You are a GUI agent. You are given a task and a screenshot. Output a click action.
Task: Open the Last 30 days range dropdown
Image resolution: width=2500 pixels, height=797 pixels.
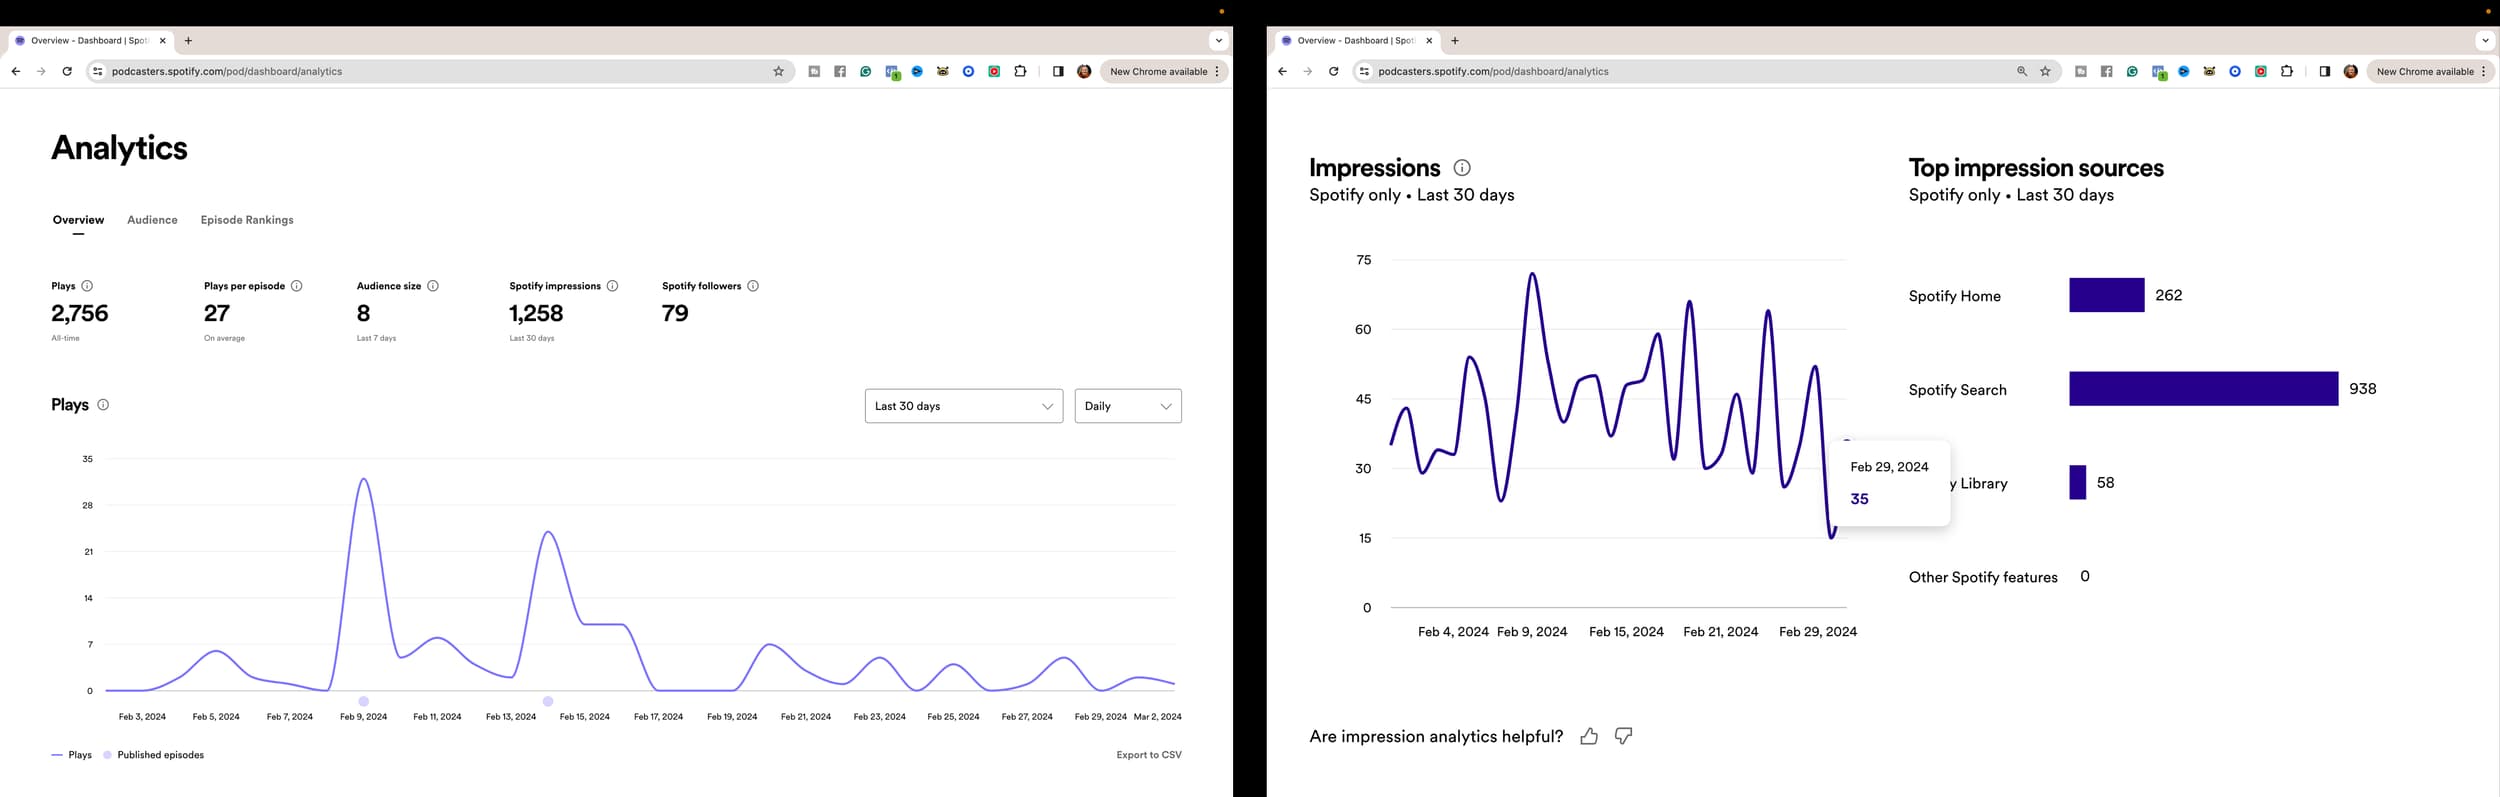[964, 406]
